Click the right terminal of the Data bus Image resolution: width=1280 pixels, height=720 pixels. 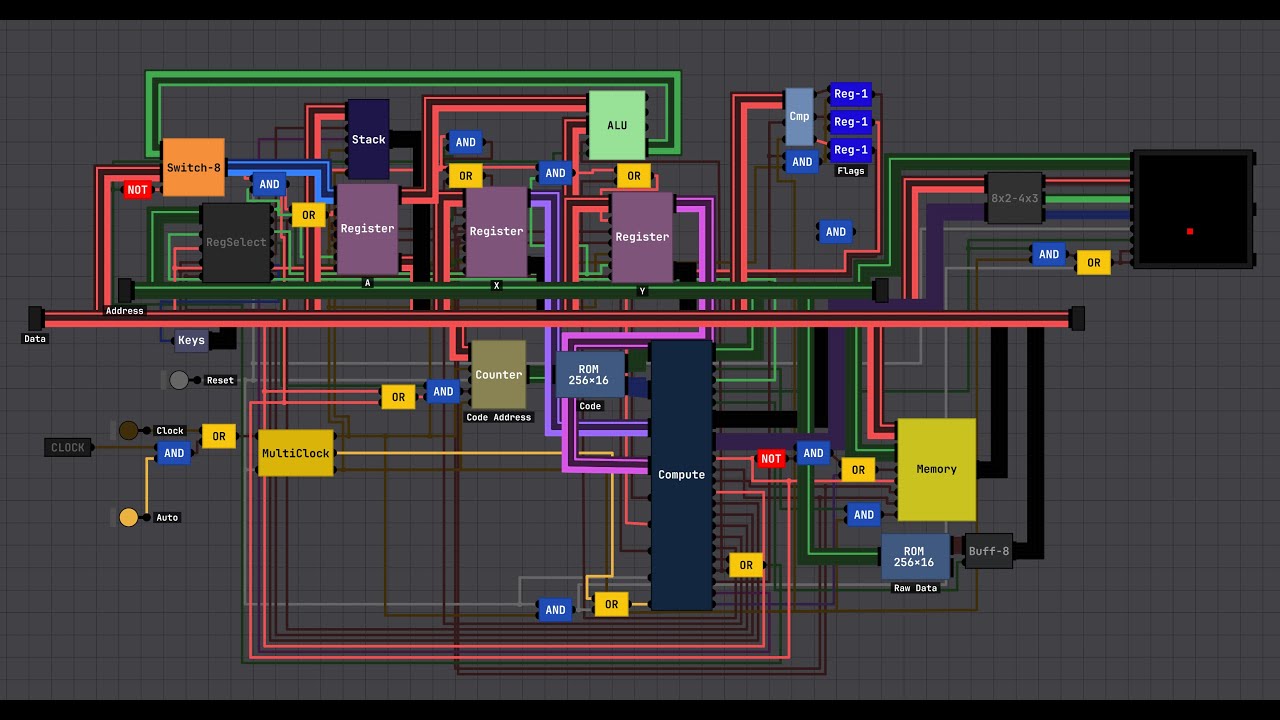pyautogui.click(x=1077, y=319)
